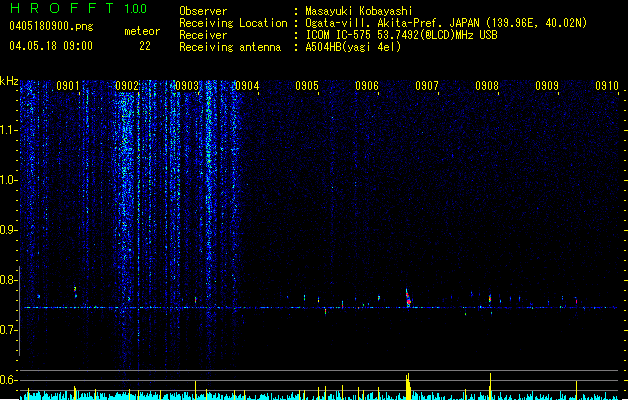Click the 0.8 kHz axis label
This screenshot has height=400, width=629.
tap(8, 280)
